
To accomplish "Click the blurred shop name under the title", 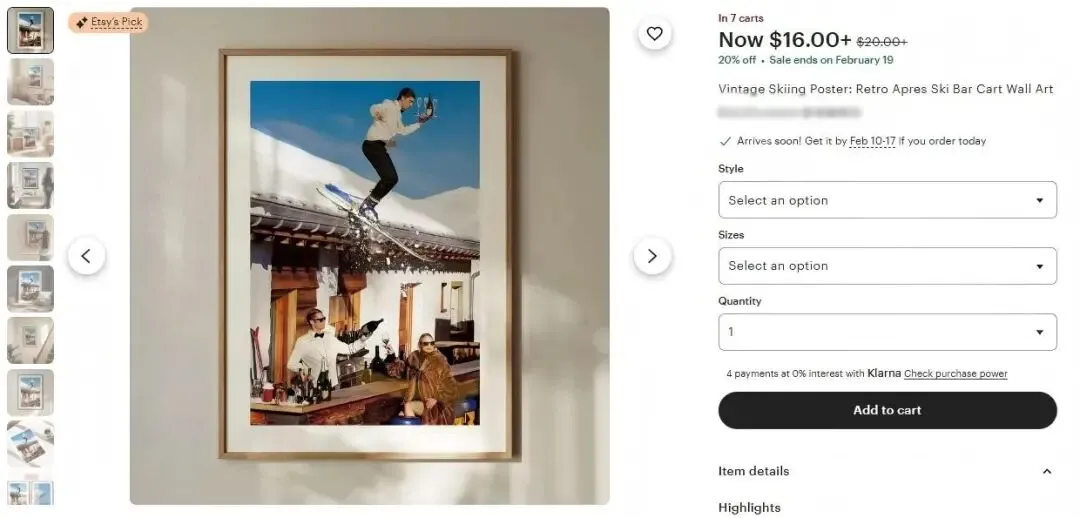I will 789,111.
